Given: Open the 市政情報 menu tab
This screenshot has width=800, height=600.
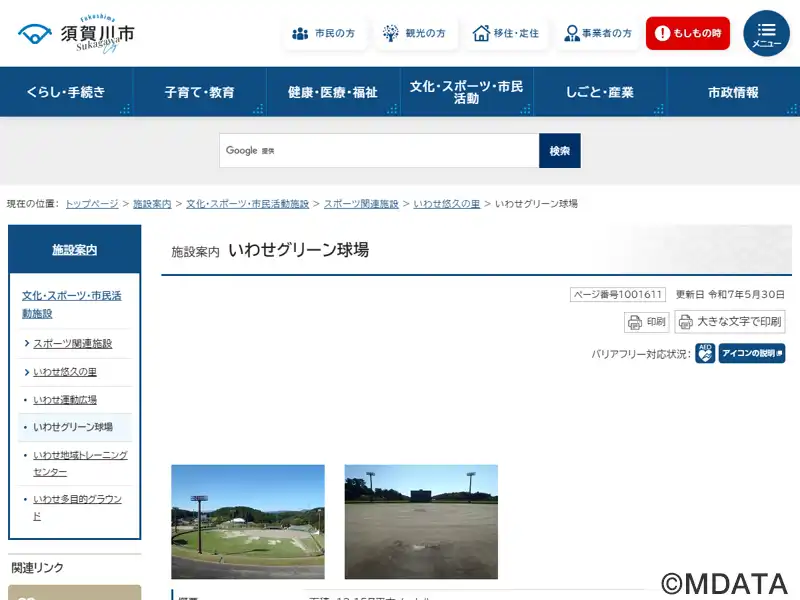Looking at the screenshot, I should click(x=733, y=92).
